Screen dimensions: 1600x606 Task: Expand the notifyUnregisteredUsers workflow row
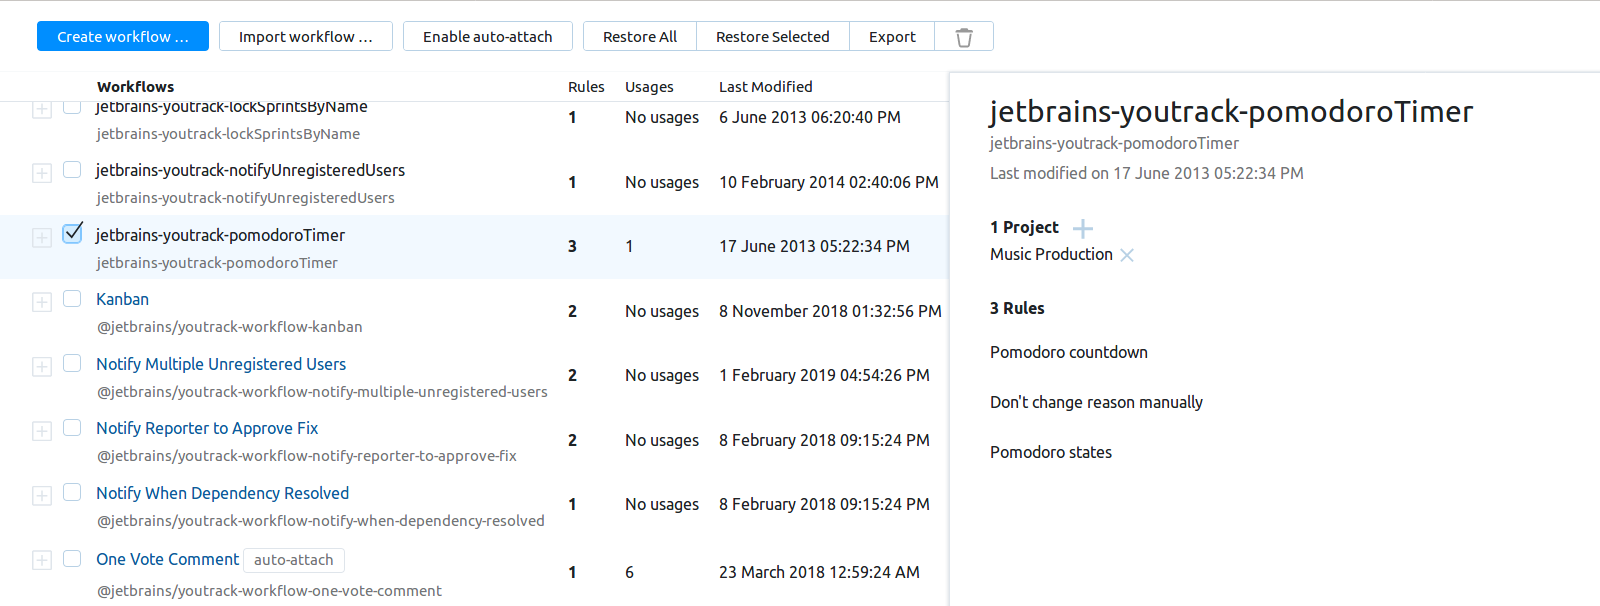(42, 173)
